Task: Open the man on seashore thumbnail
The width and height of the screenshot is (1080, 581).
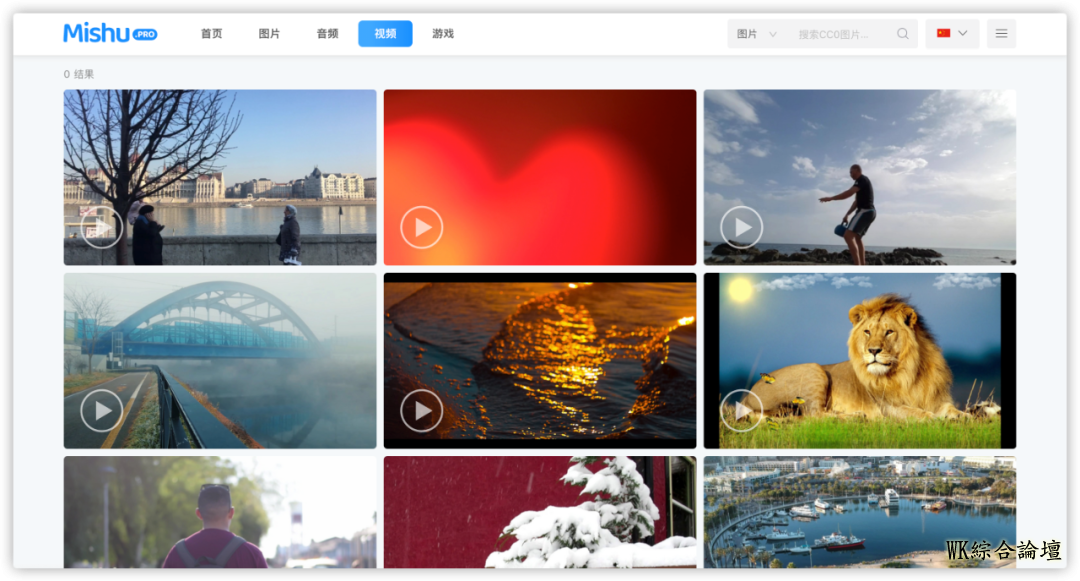Action: [x=860, y=177]
